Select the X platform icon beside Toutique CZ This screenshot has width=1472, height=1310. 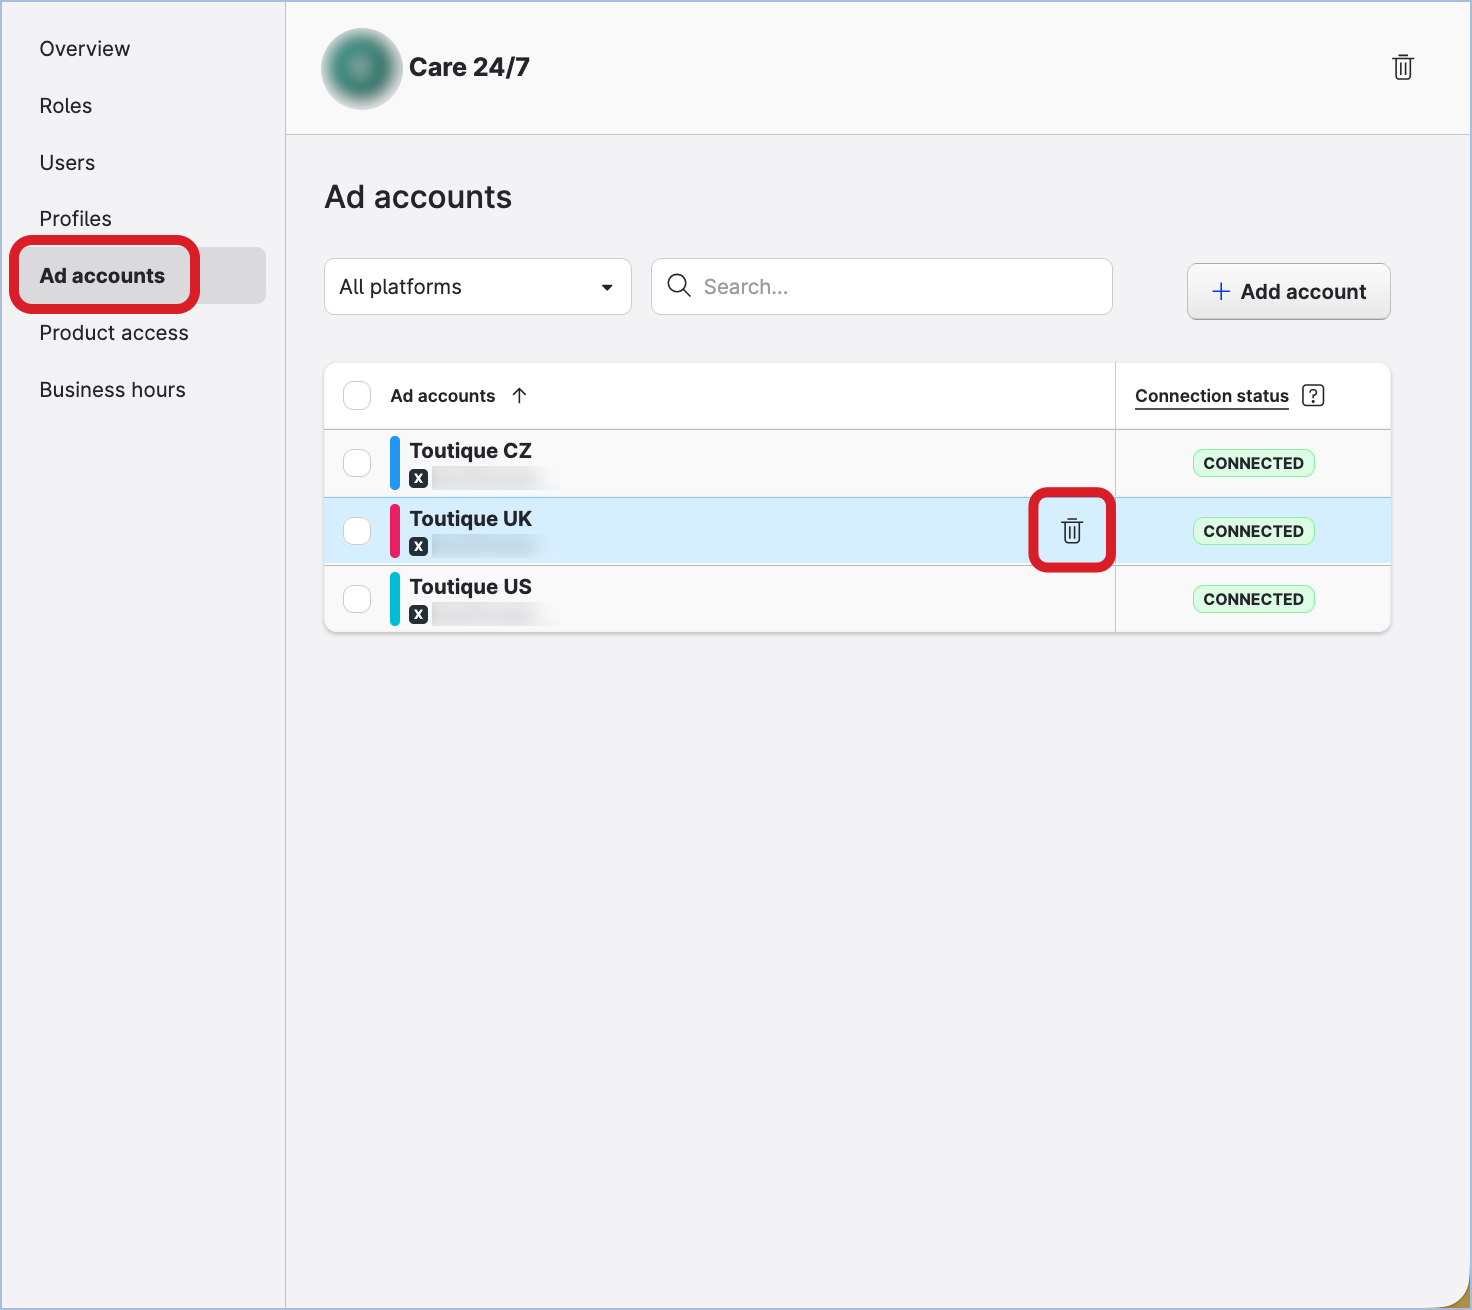[x=419, y=478]
